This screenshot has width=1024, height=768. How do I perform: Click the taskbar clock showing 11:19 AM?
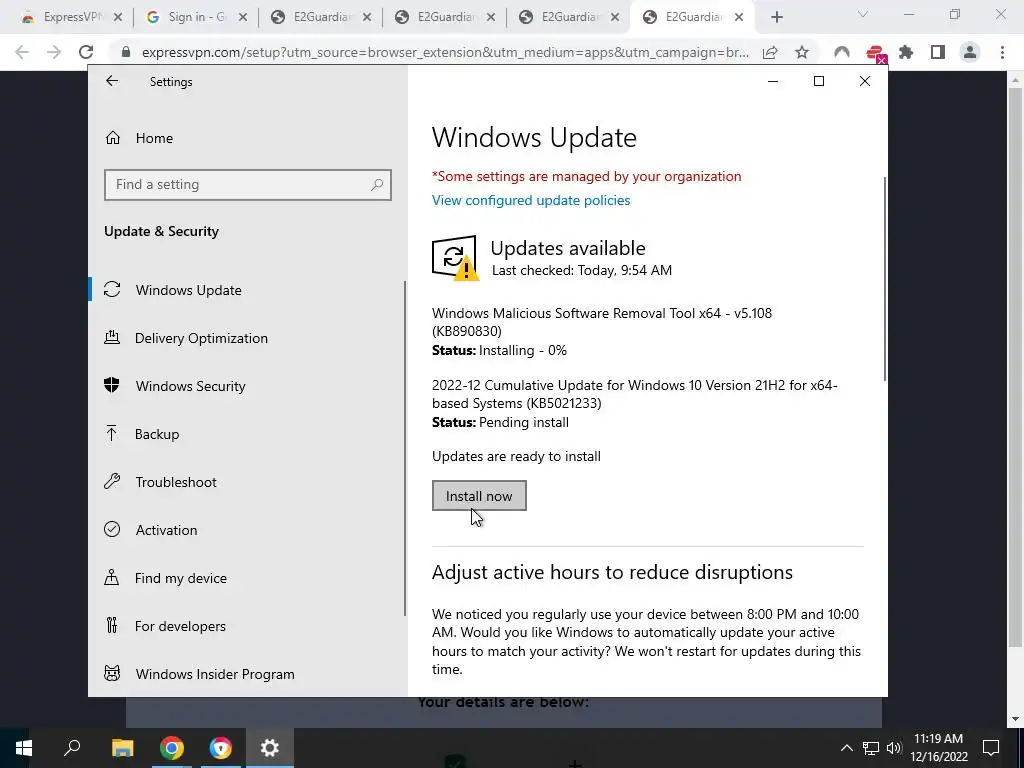point(938,748)
